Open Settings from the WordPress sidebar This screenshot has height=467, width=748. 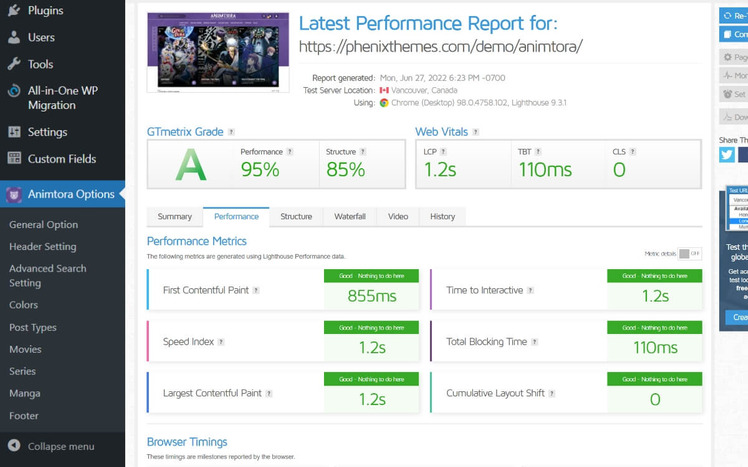tap(47, 132)
